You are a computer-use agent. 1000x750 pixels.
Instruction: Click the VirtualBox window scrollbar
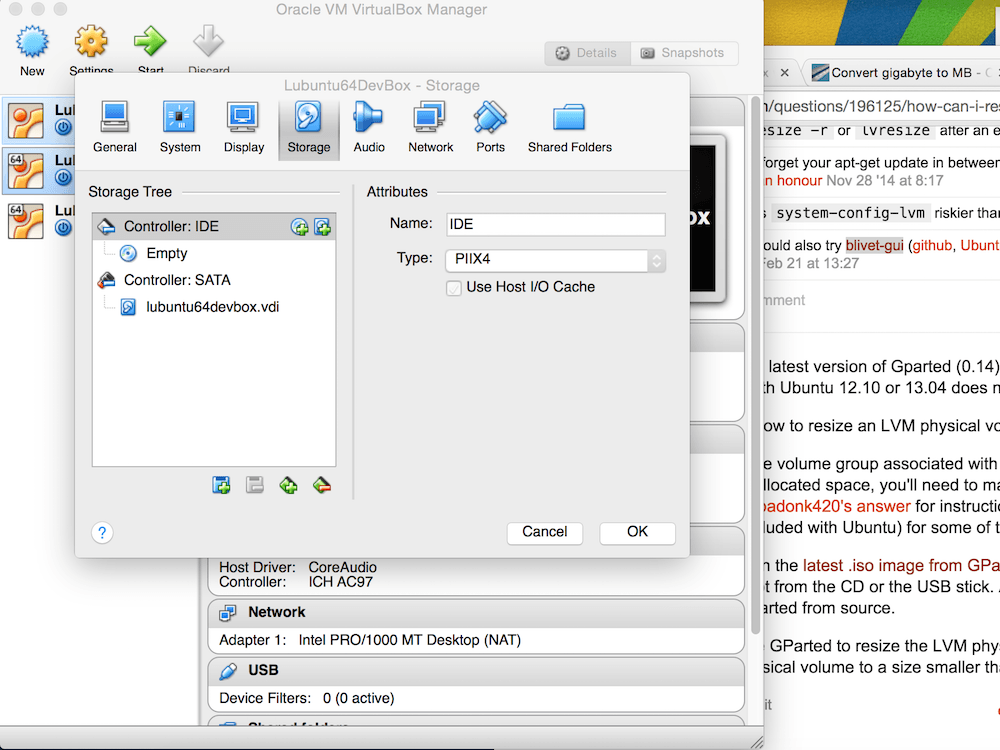click(755, 364)
